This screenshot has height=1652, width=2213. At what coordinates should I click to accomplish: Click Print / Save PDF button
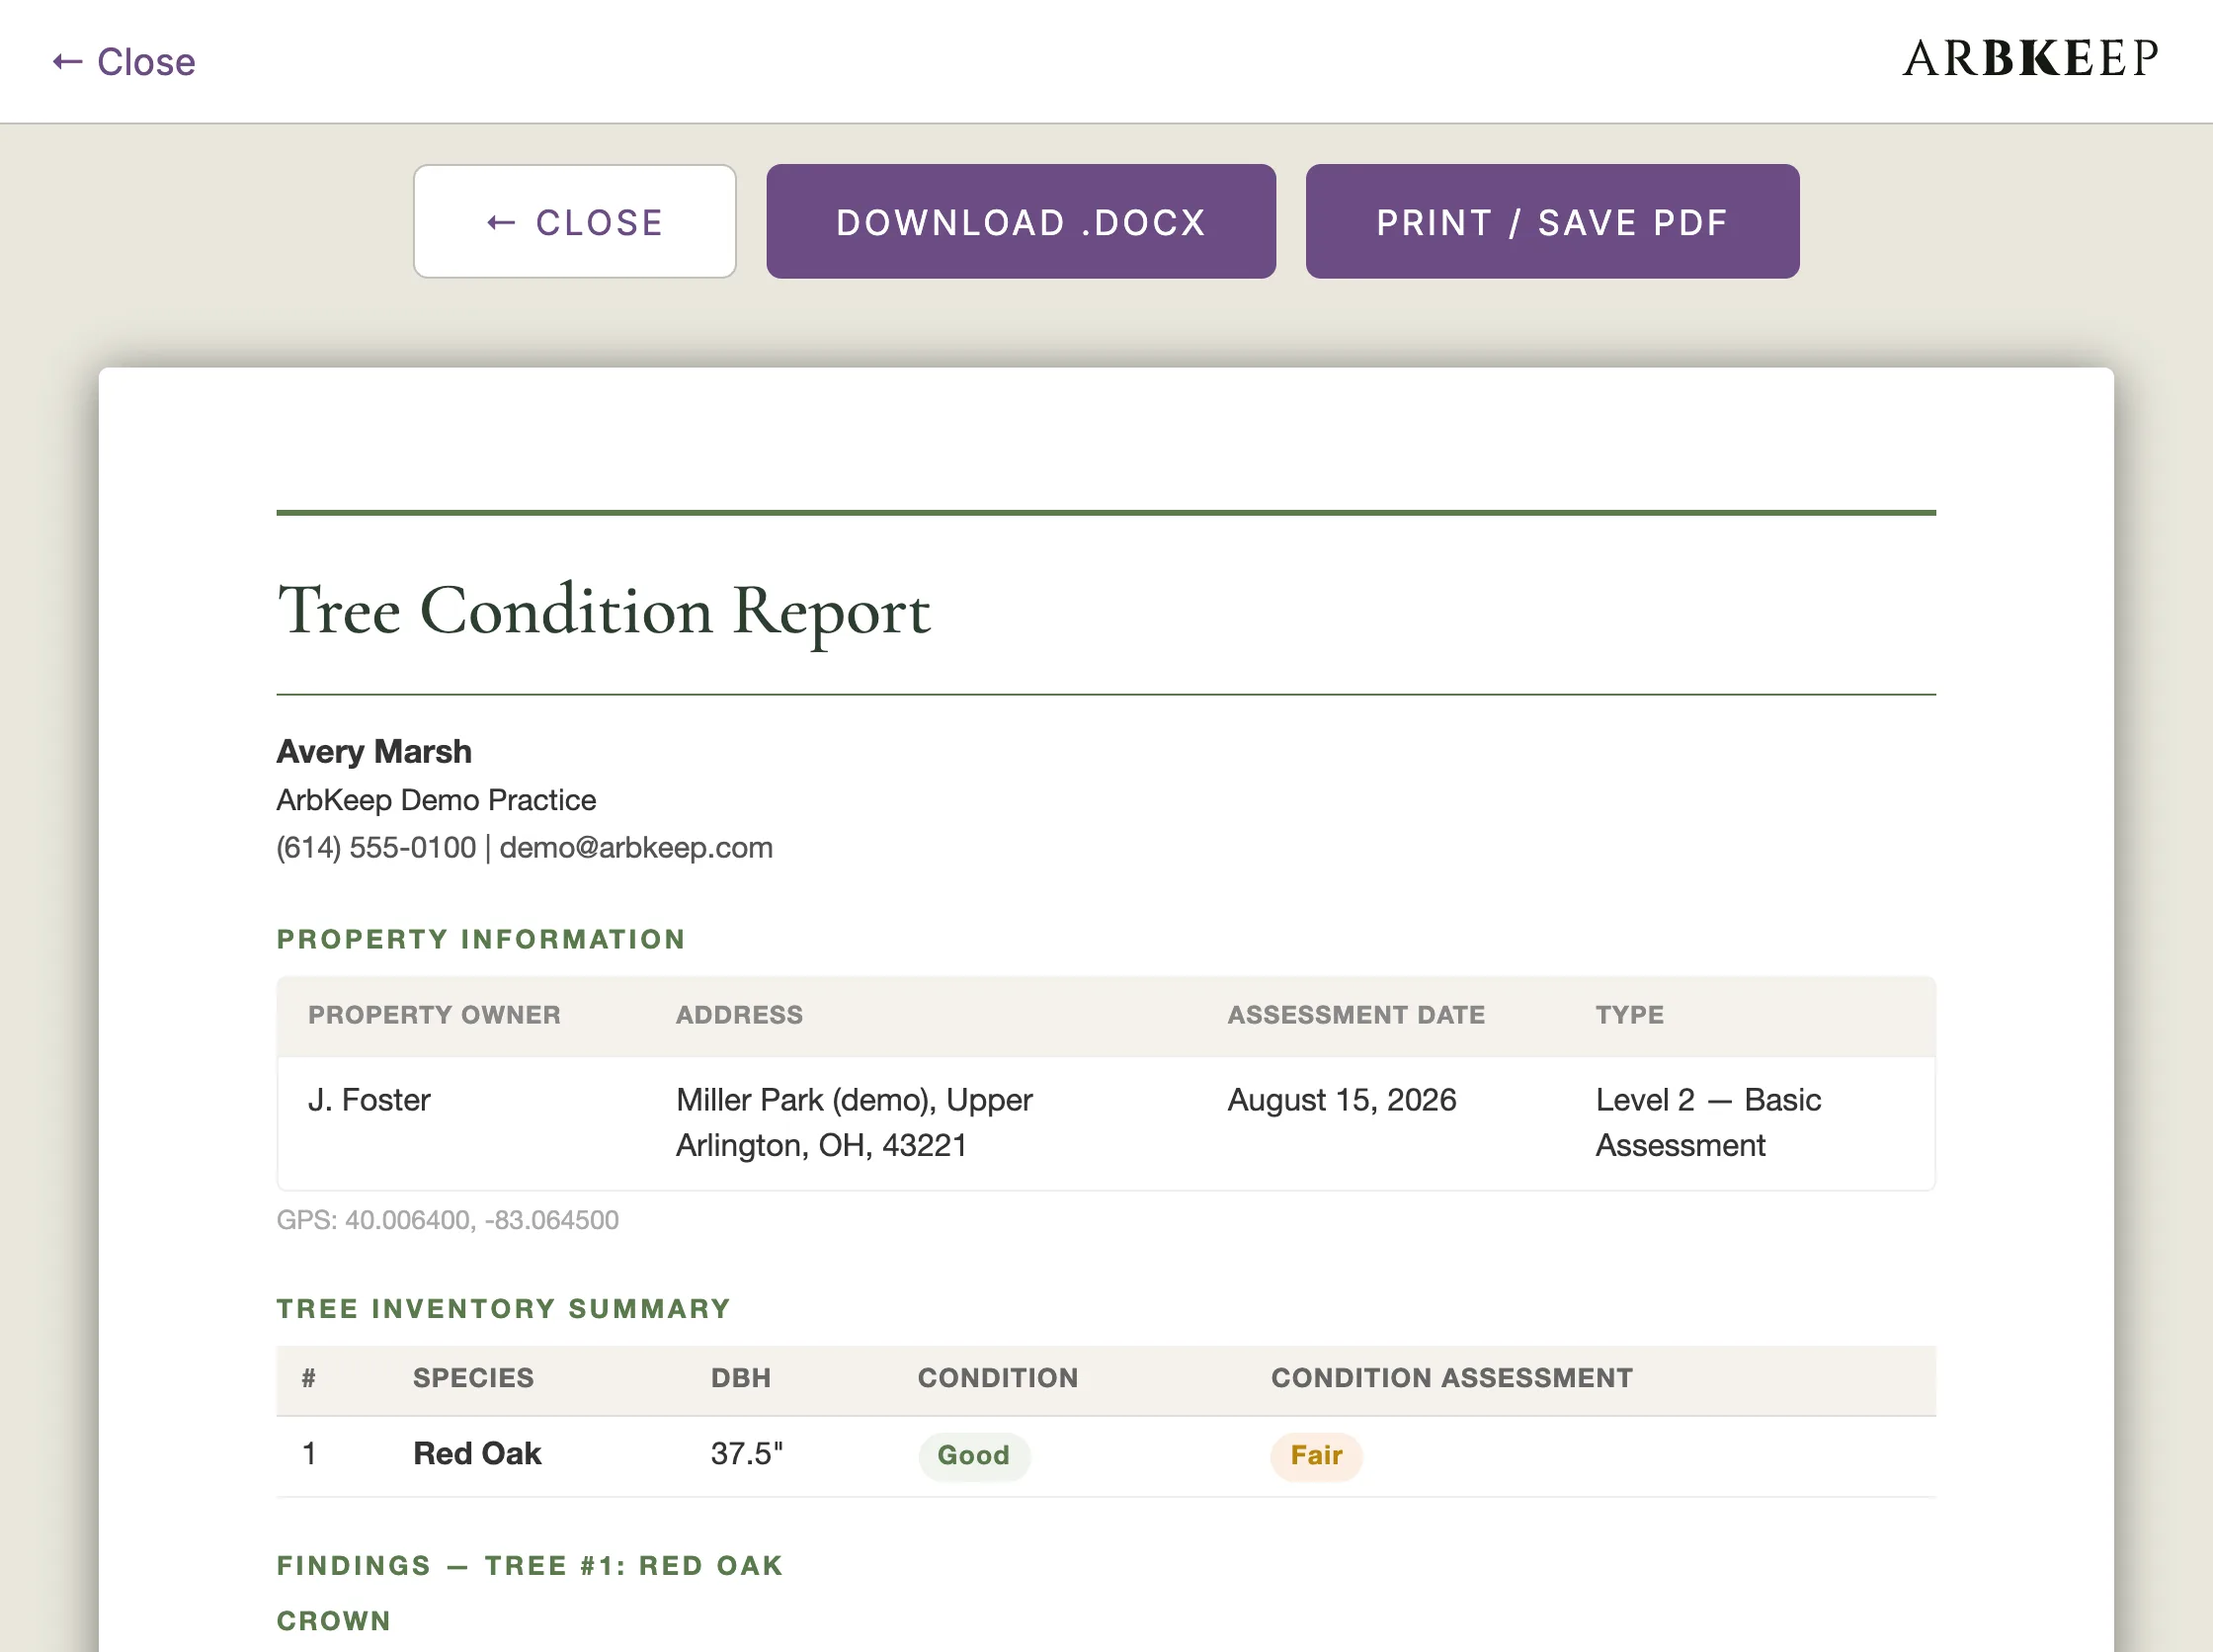pyautogui.click(x=1552, y=222)
